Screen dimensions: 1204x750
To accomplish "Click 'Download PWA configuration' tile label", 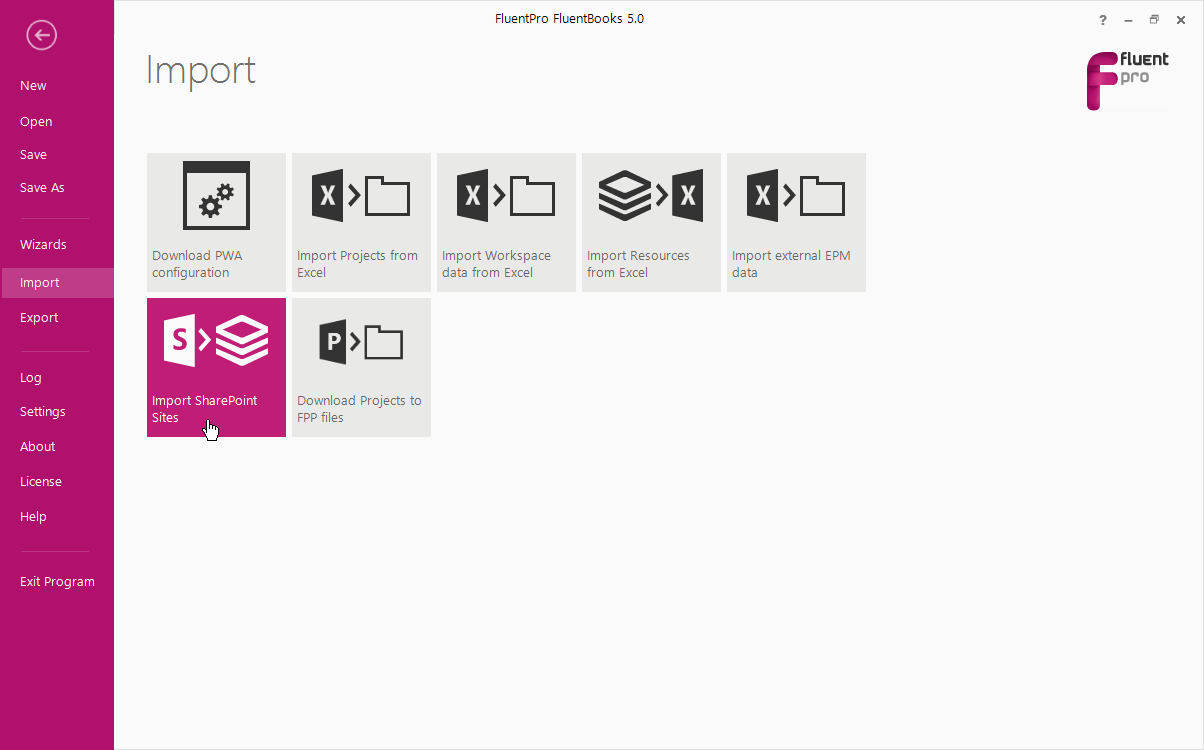I will pos(197,264).
